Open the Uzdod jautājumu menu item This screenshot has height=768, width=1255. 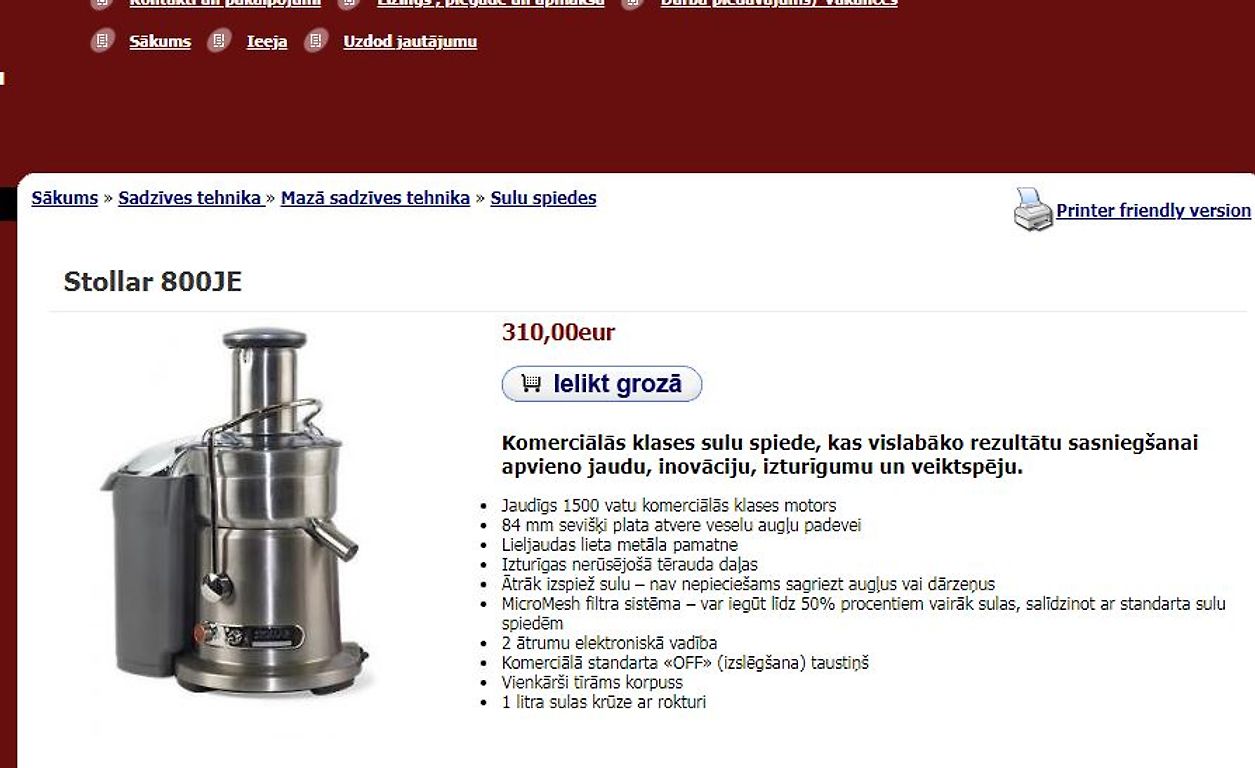pos(410,42)
